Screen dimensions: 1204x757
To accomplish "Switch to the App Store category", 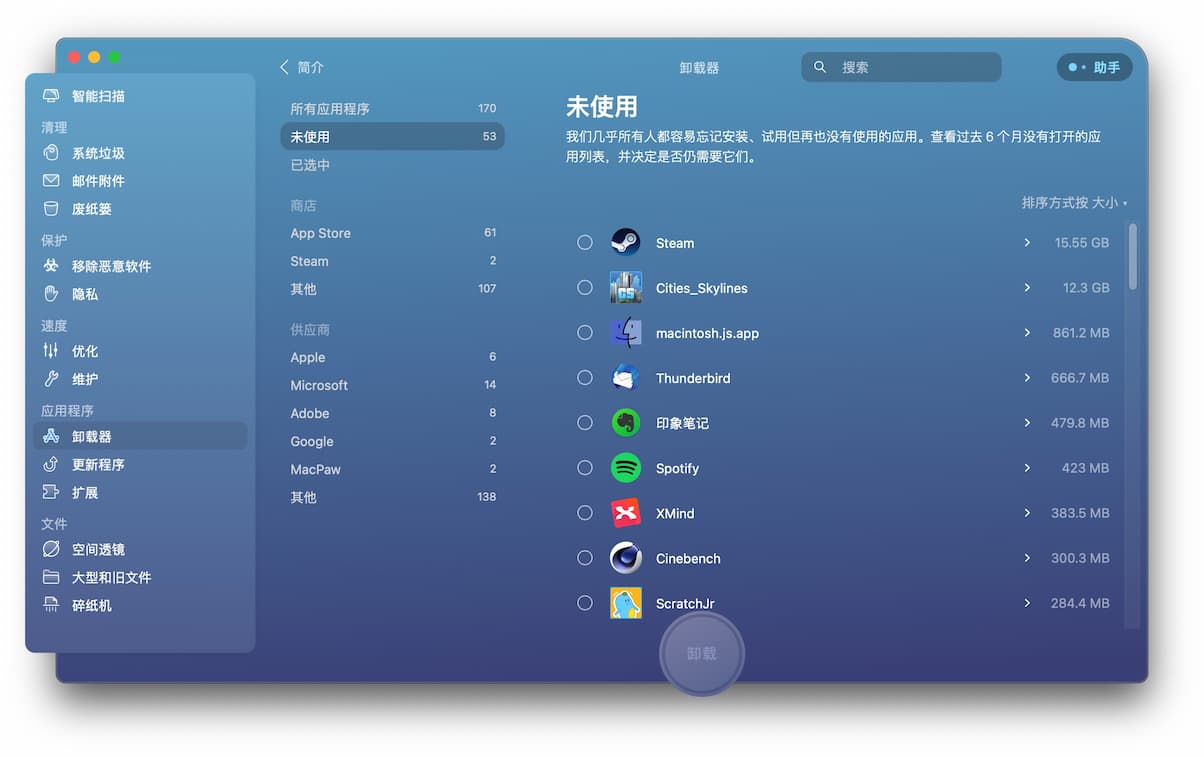I will click(x=321, y=233).
